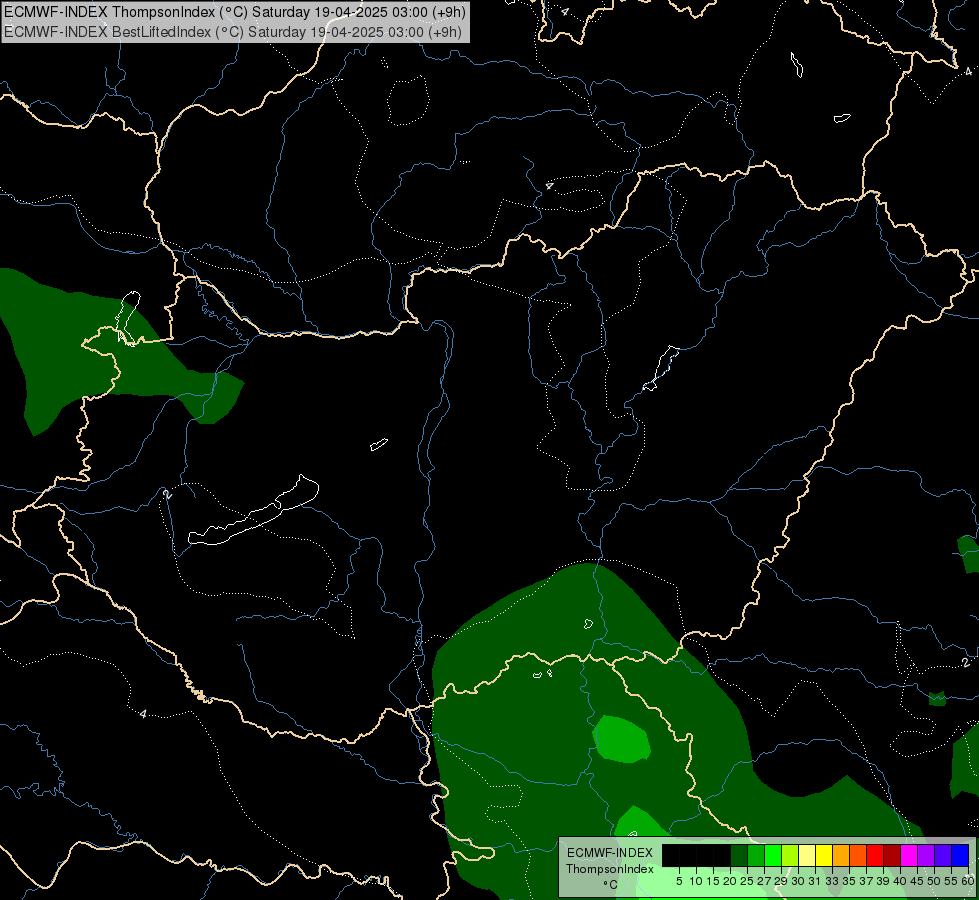Click the legend tick value 60
The height and width of the screenshot is (900, 979).
[x=968, y=881]
